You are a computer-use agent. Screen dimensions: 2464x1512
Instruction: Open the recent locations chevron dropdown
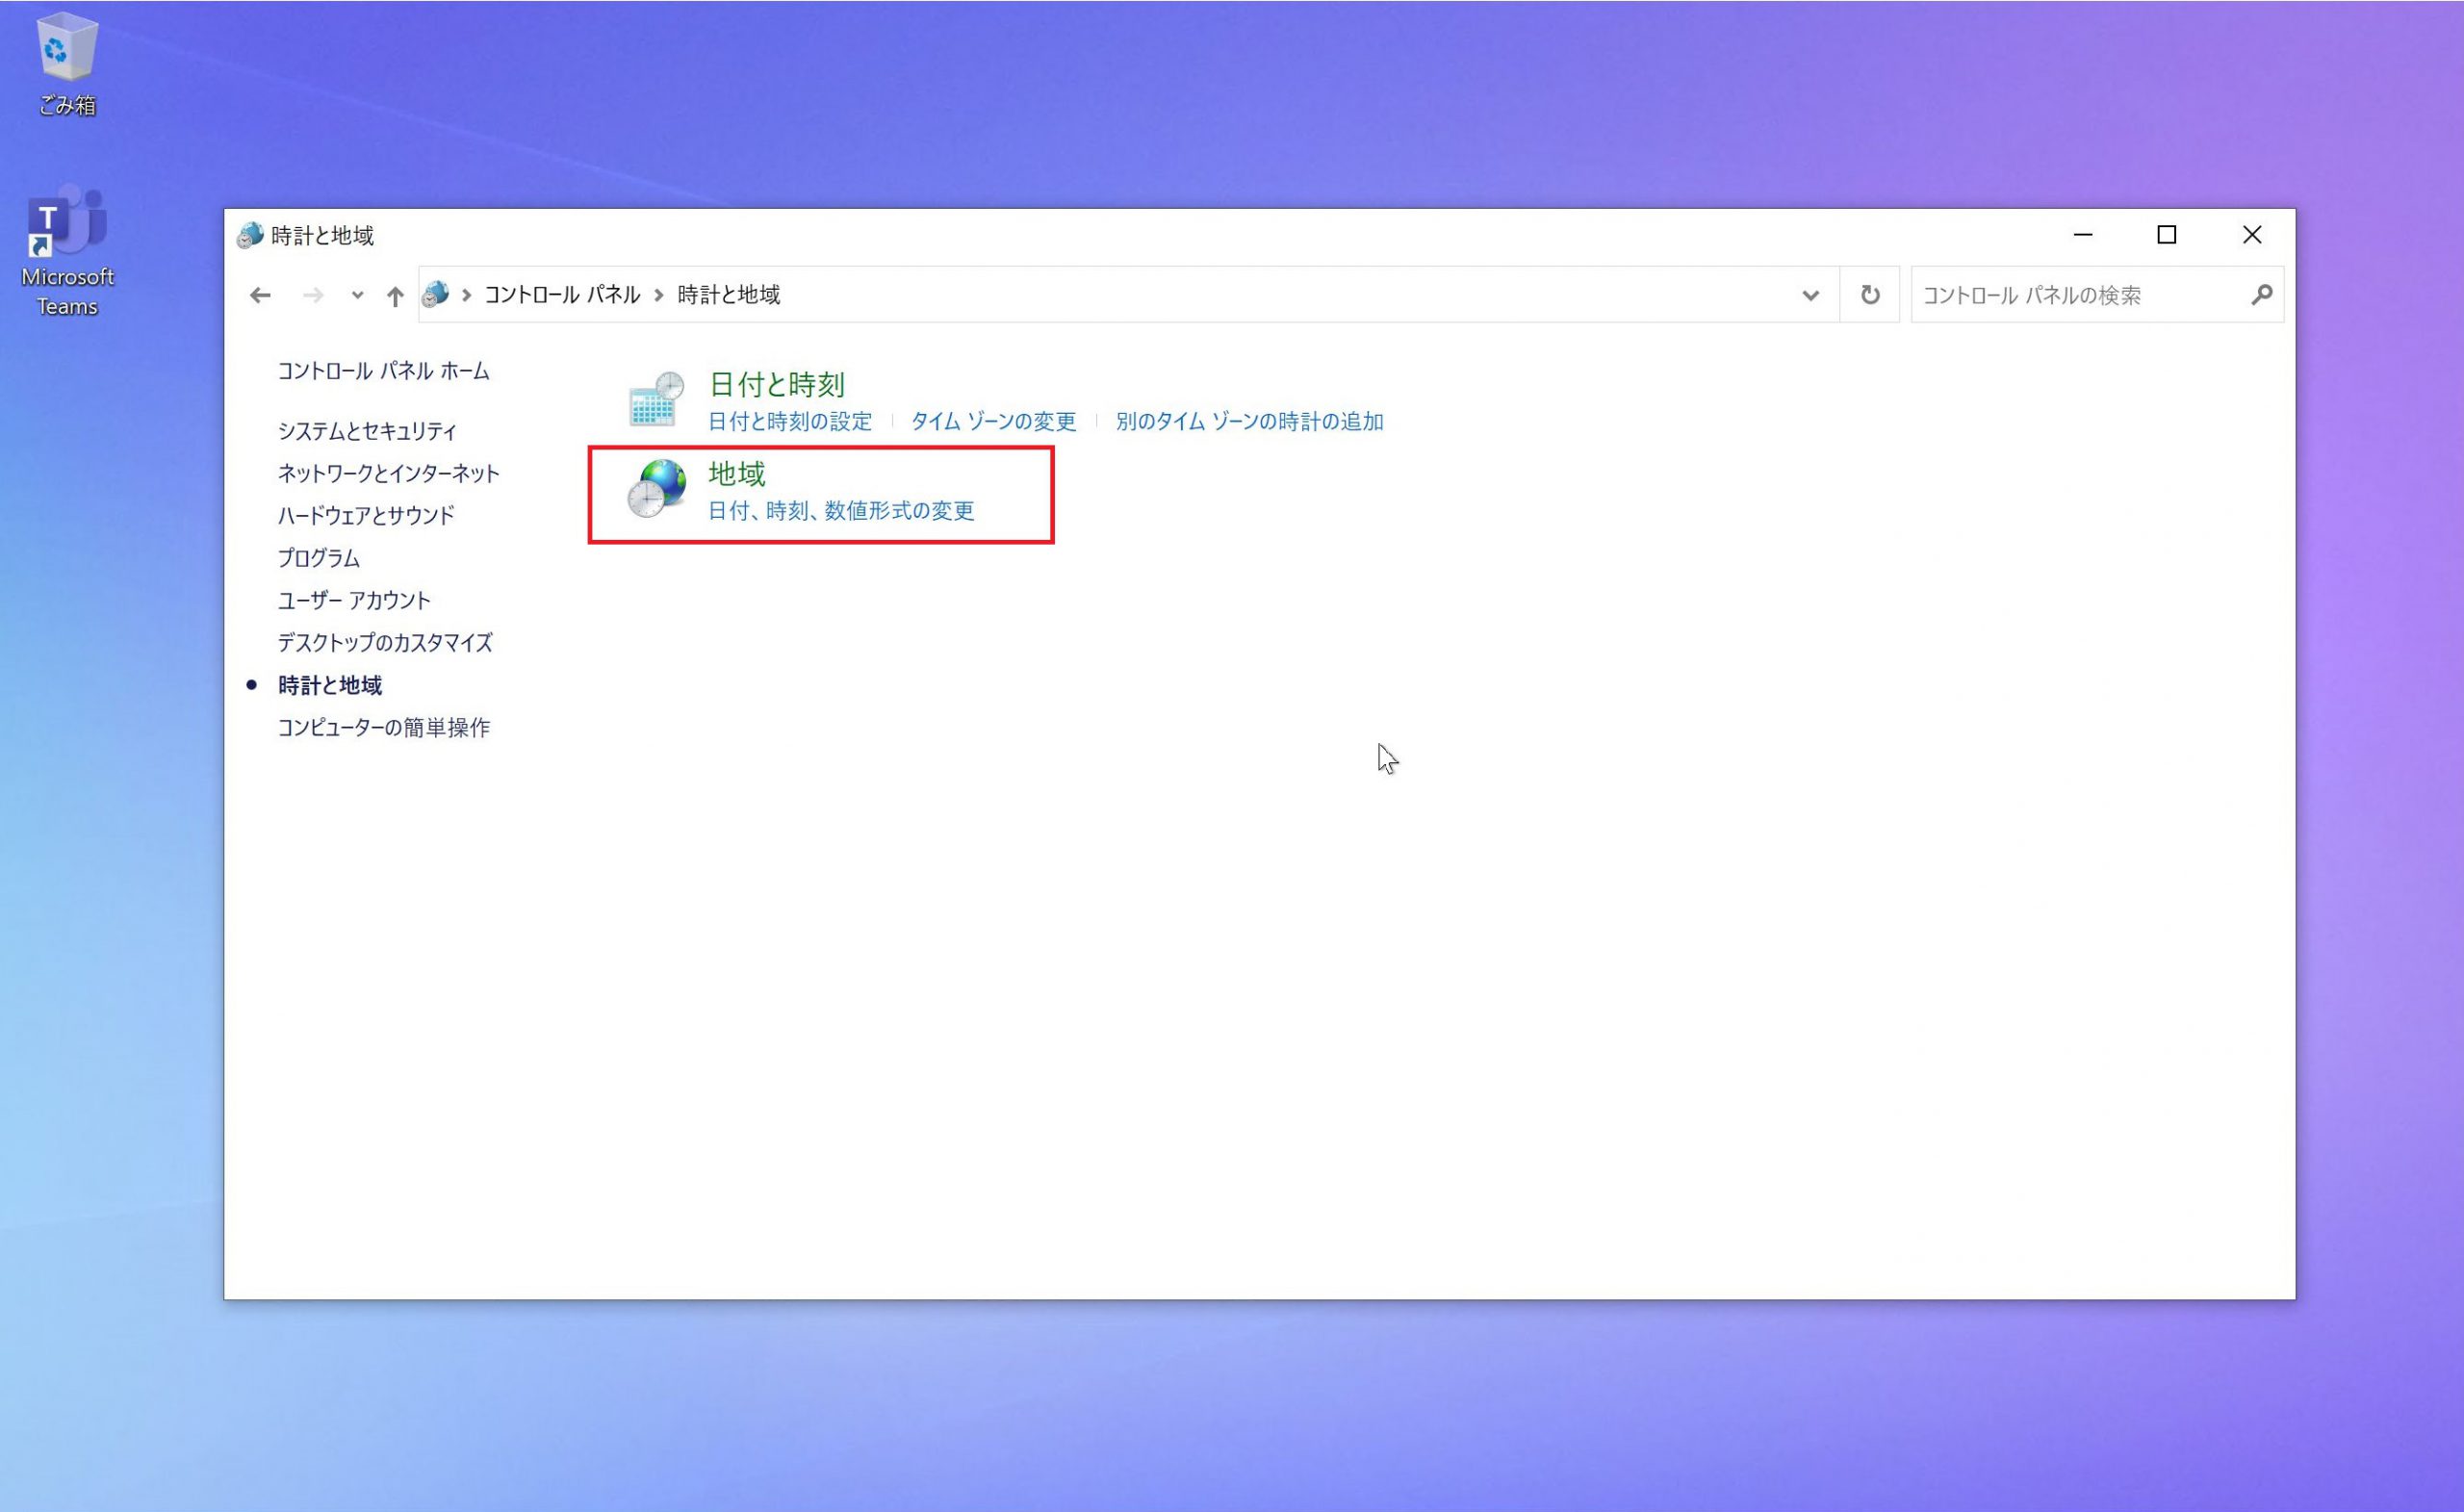pos(357,295)
